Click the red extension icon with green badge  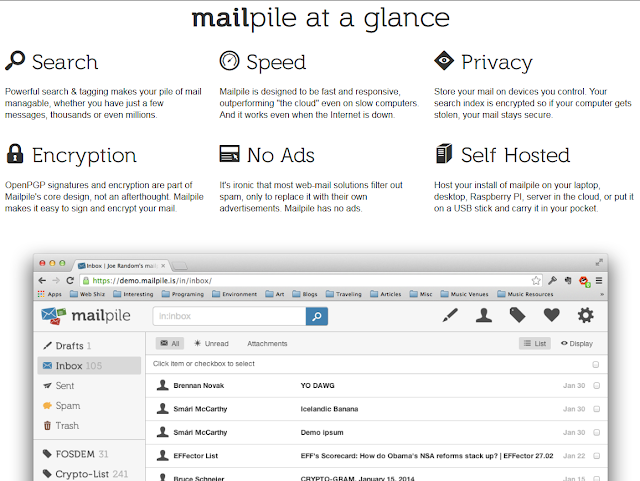click(584, 281)
